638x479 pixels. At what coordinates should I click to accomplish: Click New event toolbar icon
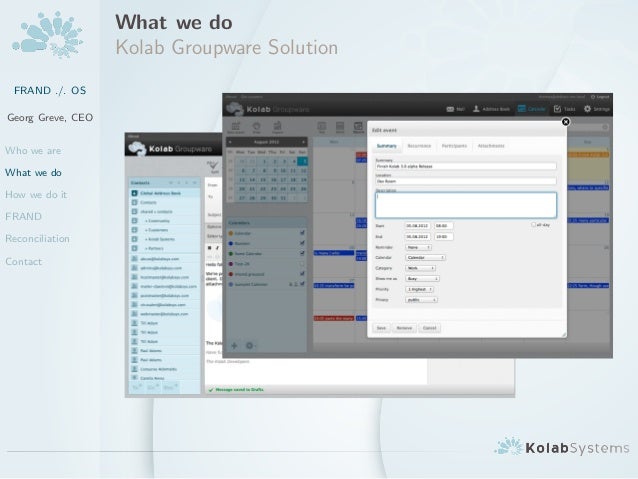(236, 127)
